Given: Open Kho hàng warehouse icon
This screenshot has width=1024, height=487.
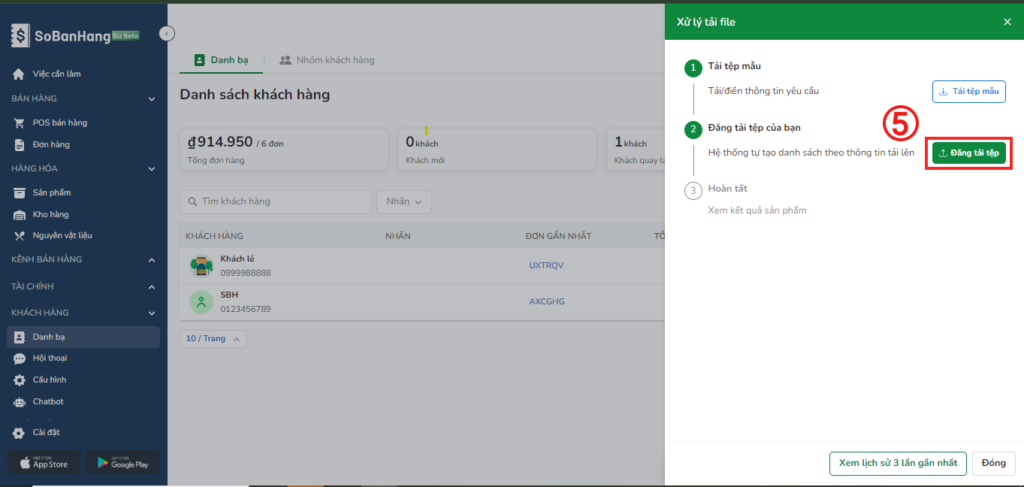Looking at the screenshot, I should point(20,214).
